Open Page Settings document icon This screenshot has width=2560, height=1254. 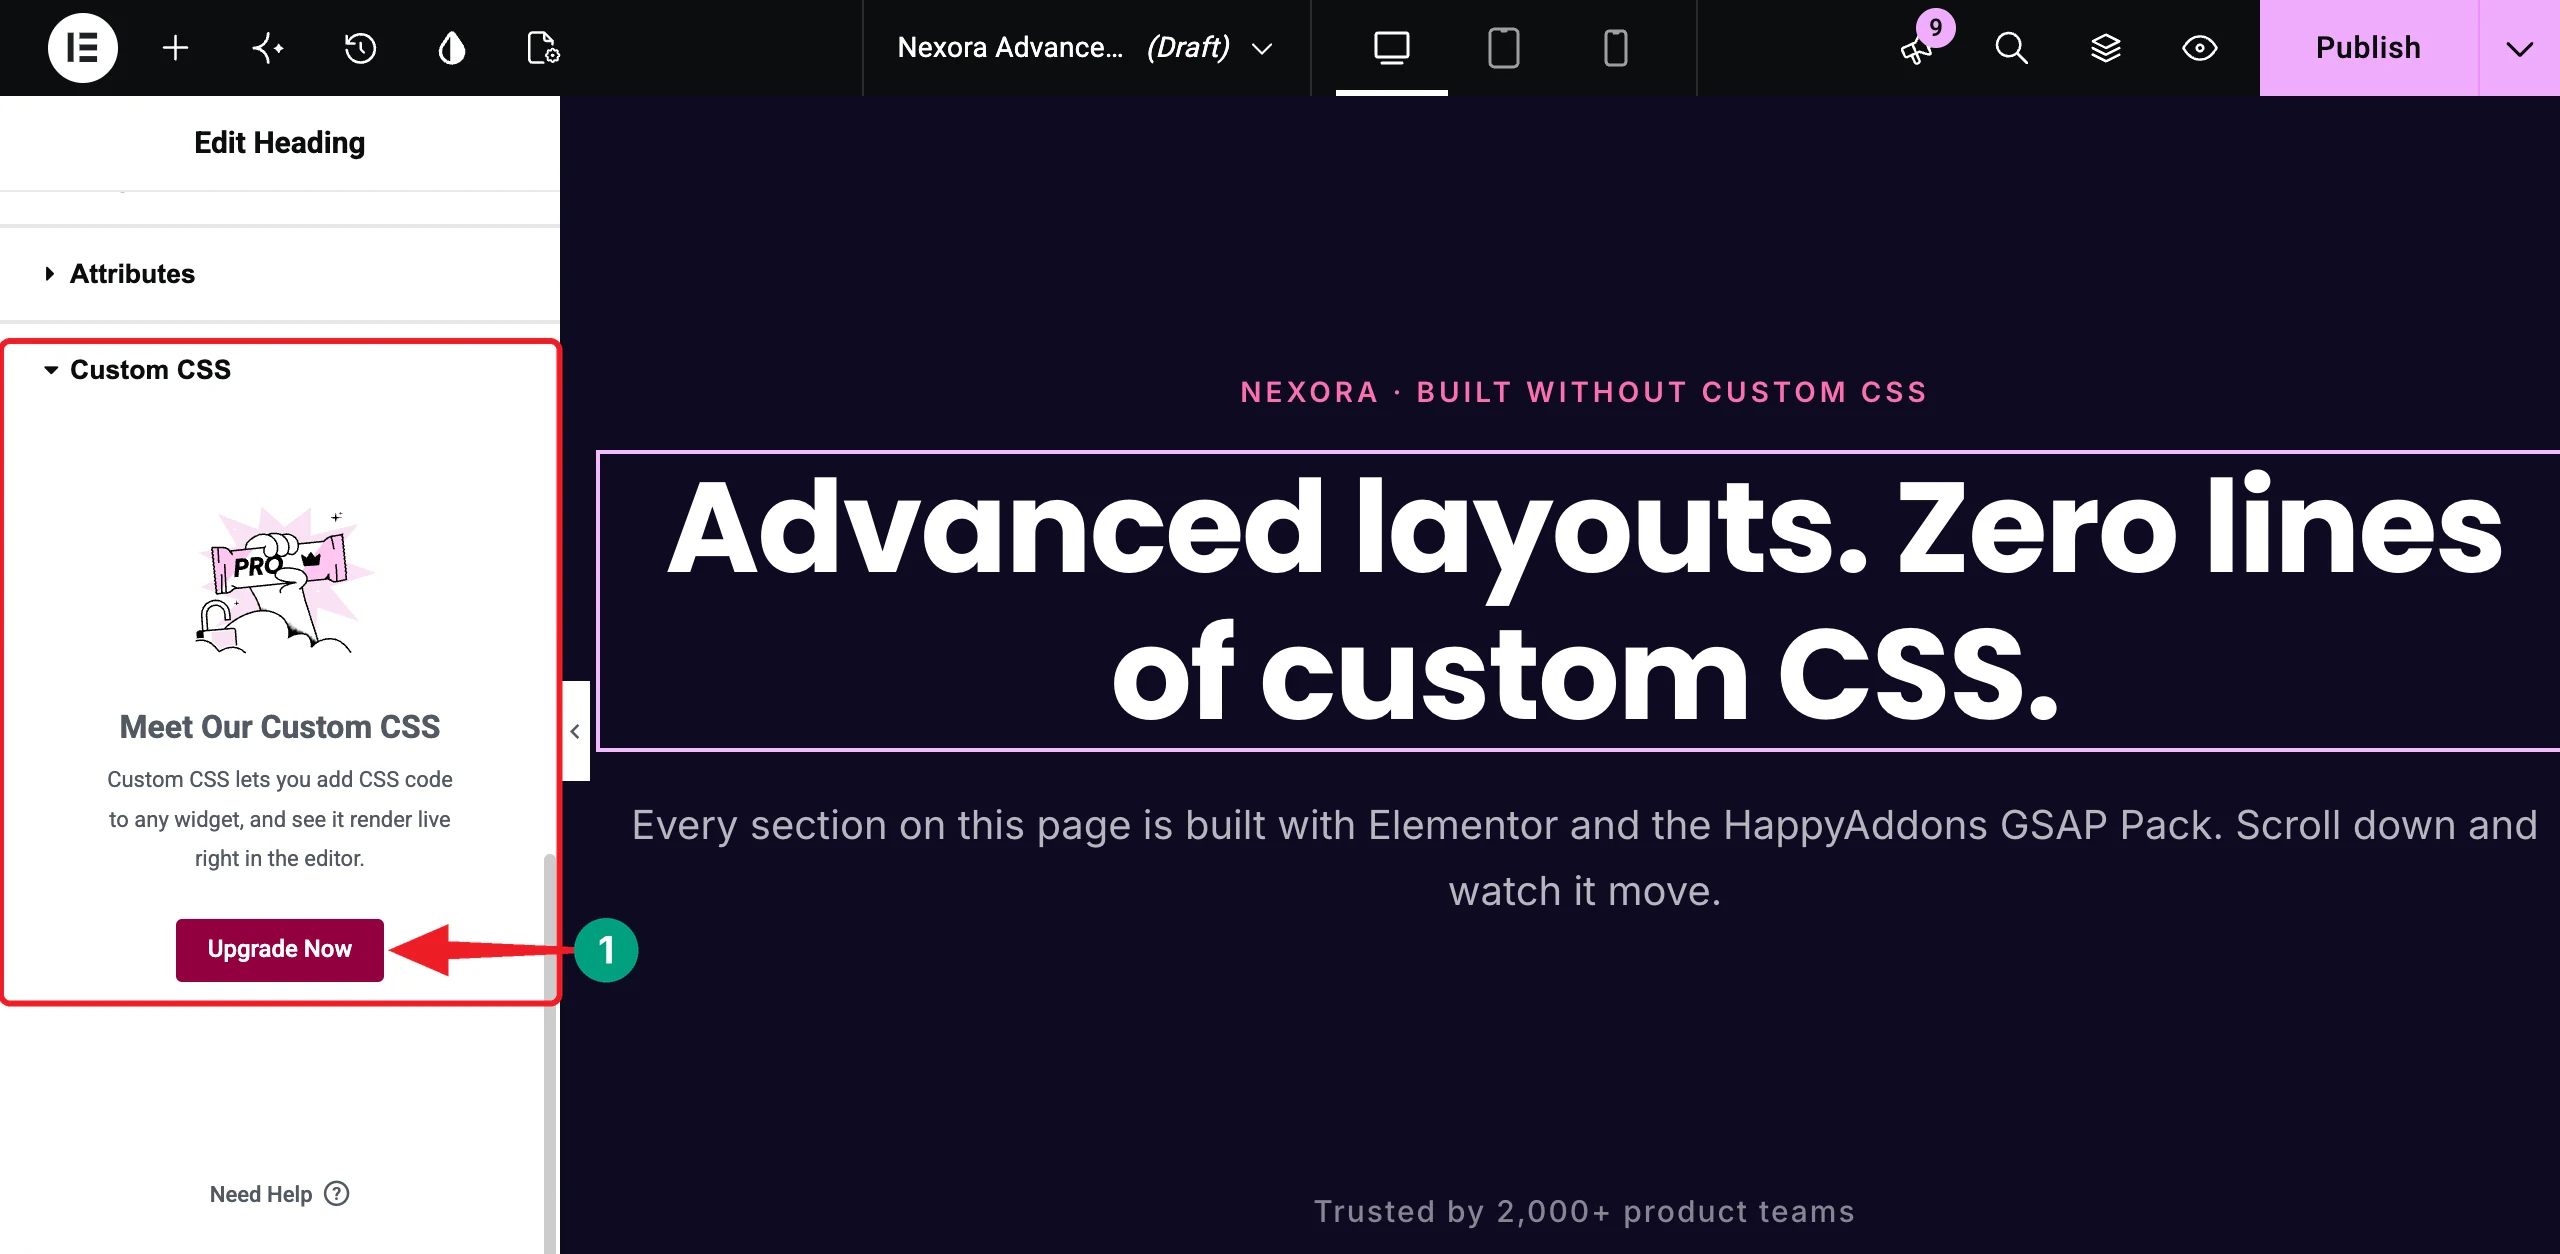543,47
